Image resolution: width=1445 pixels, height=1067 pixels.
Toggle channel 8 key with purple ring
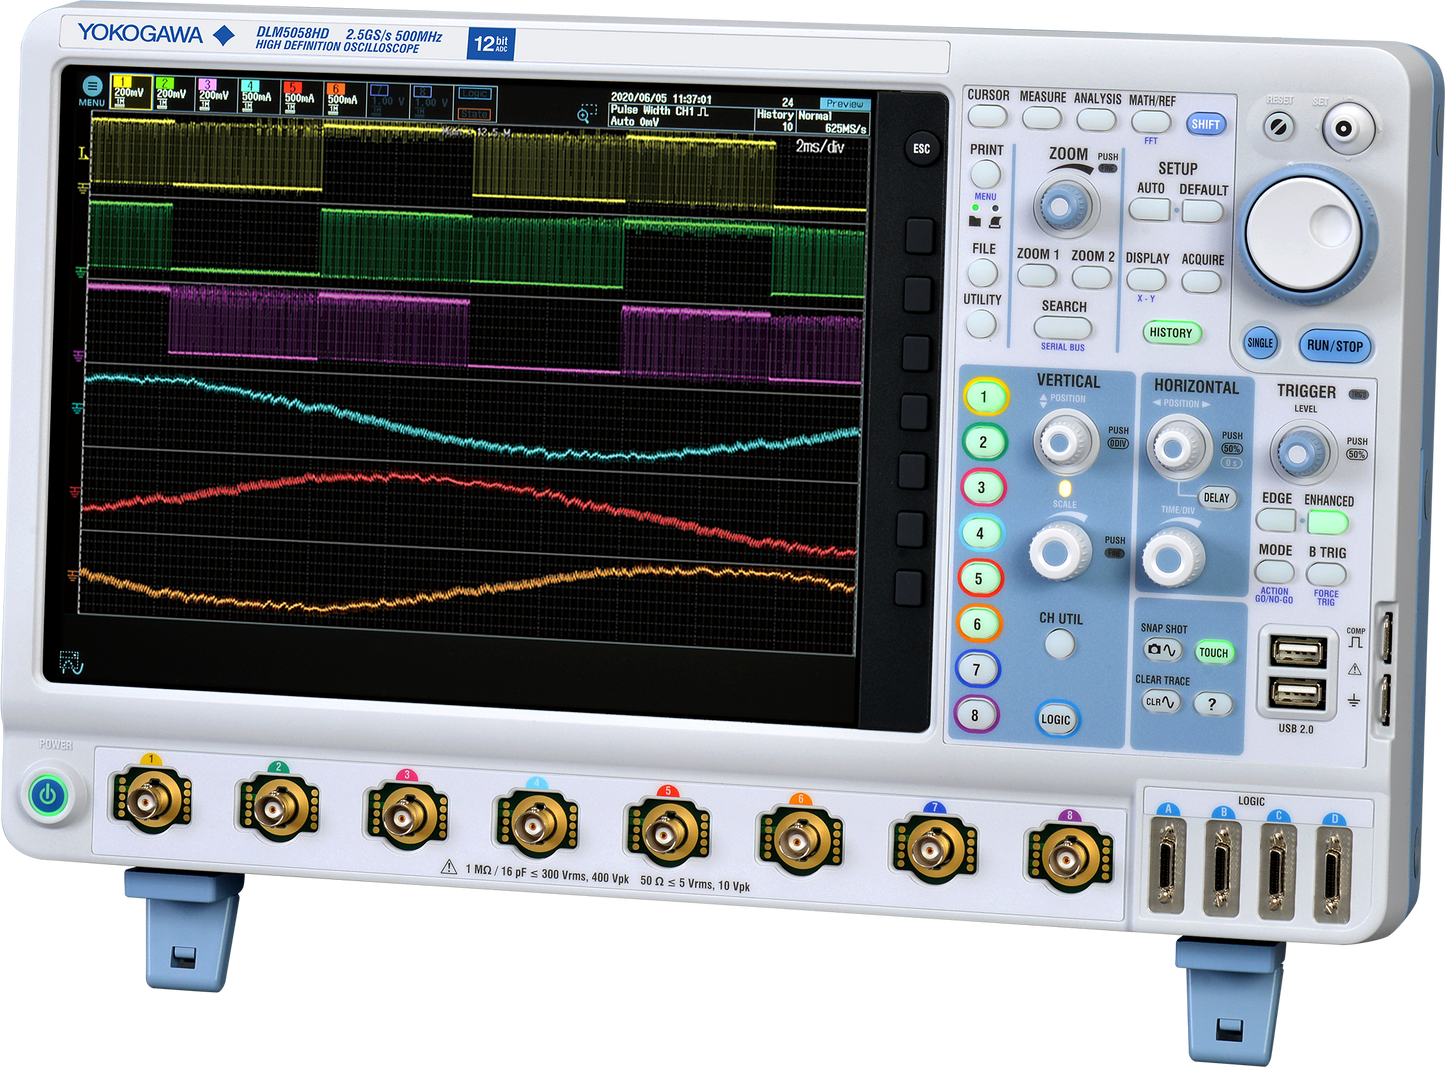976,715
